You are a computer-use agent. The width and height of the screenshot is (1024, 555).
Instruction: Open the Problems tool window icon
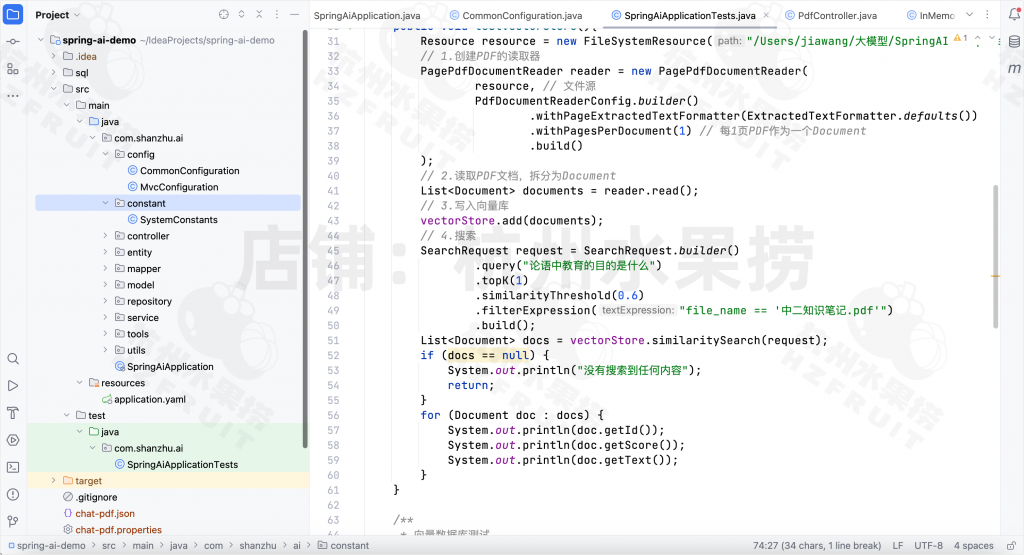click(x=13, y=493)
